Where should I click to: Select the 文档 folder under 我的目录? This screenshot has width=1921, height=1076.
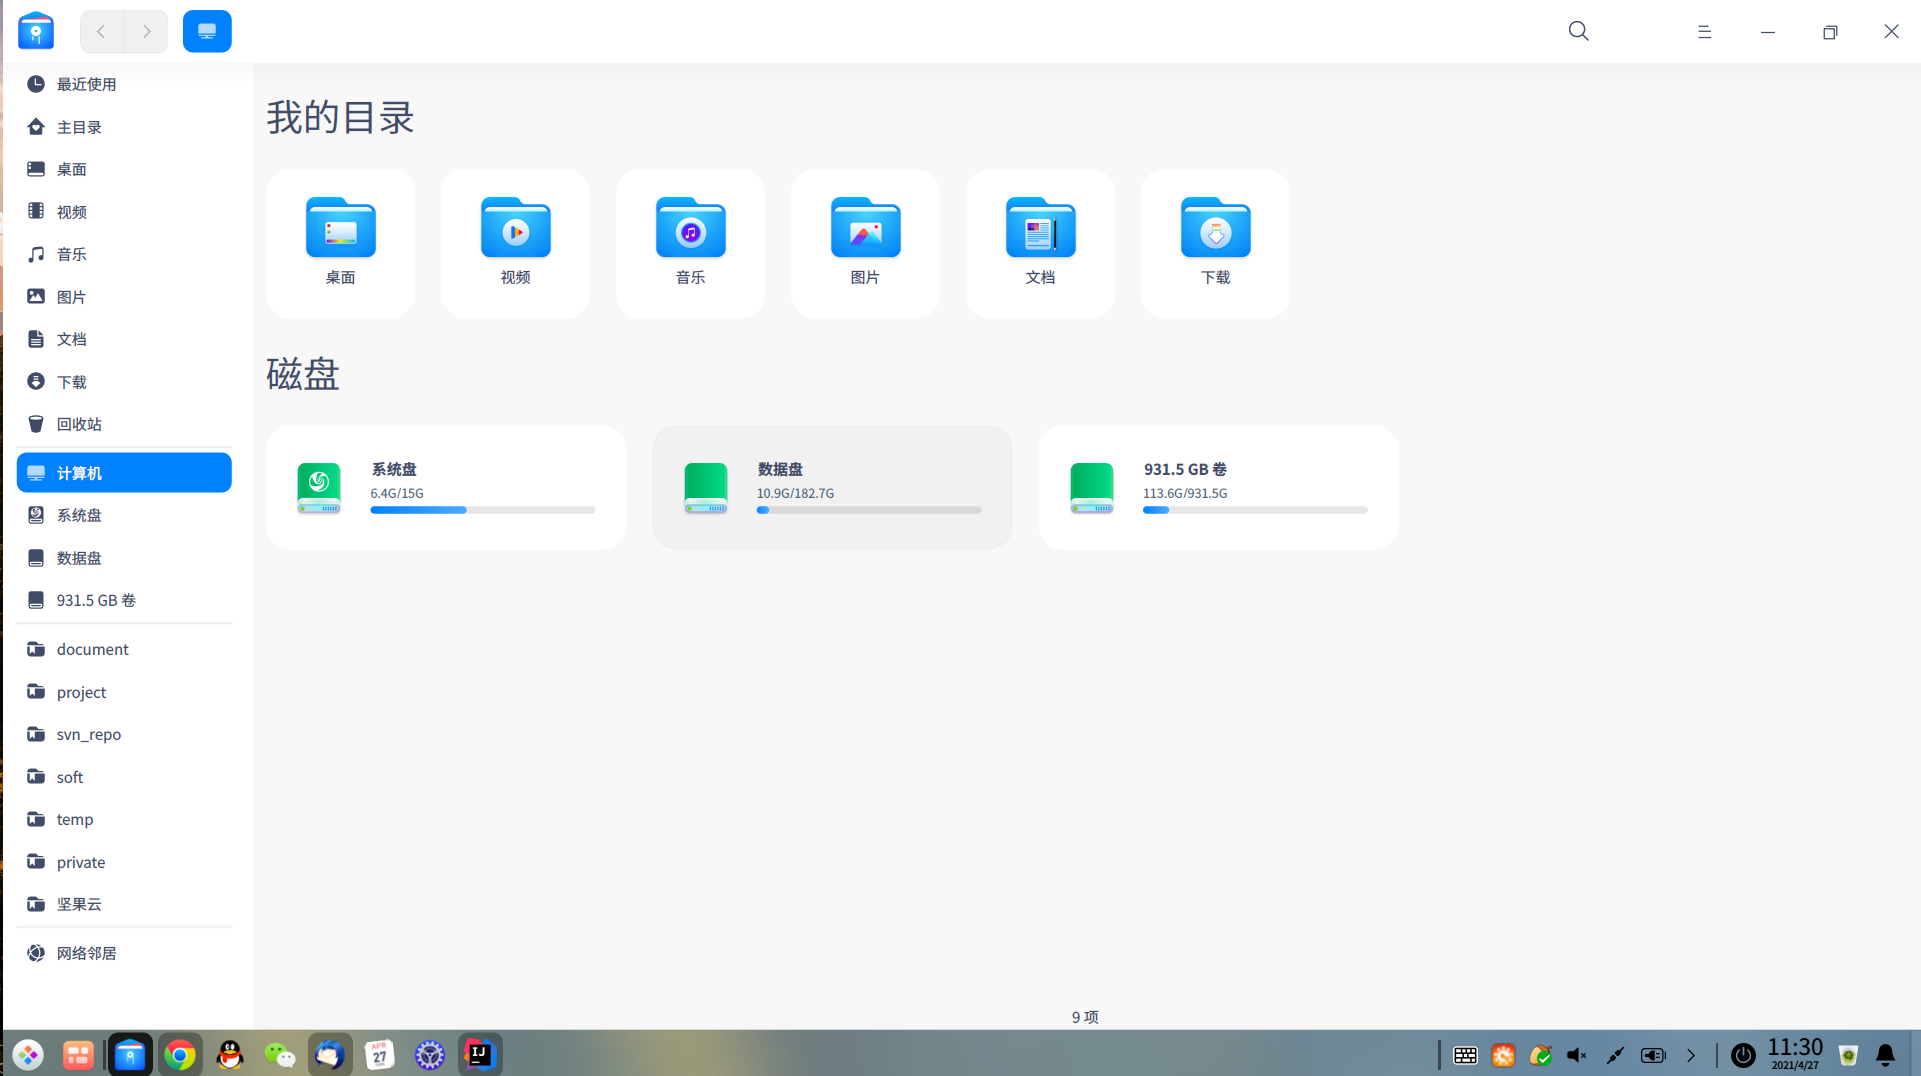1040,243
